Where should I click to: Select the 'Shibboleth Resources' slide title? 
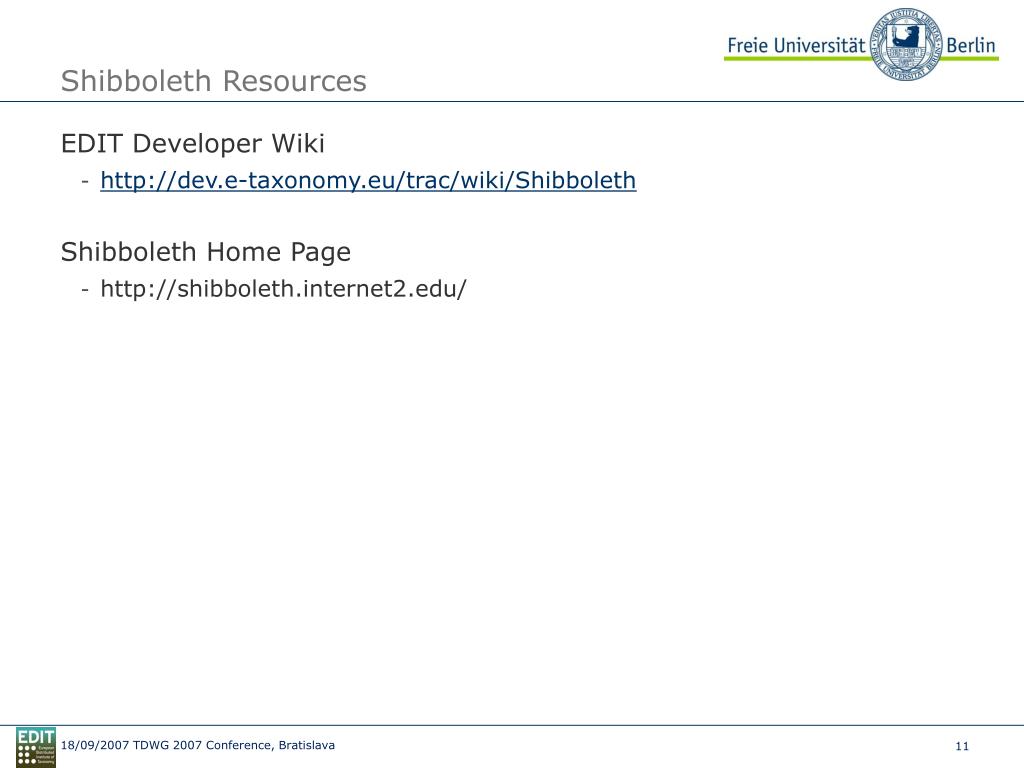coord(214,81)
